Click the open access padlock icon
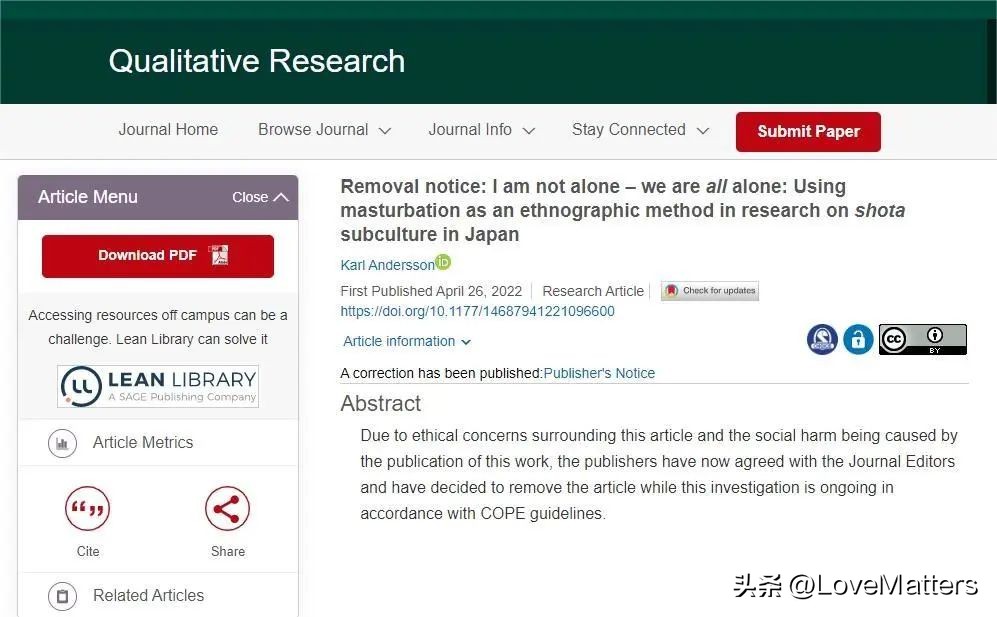 click(858, 339)
